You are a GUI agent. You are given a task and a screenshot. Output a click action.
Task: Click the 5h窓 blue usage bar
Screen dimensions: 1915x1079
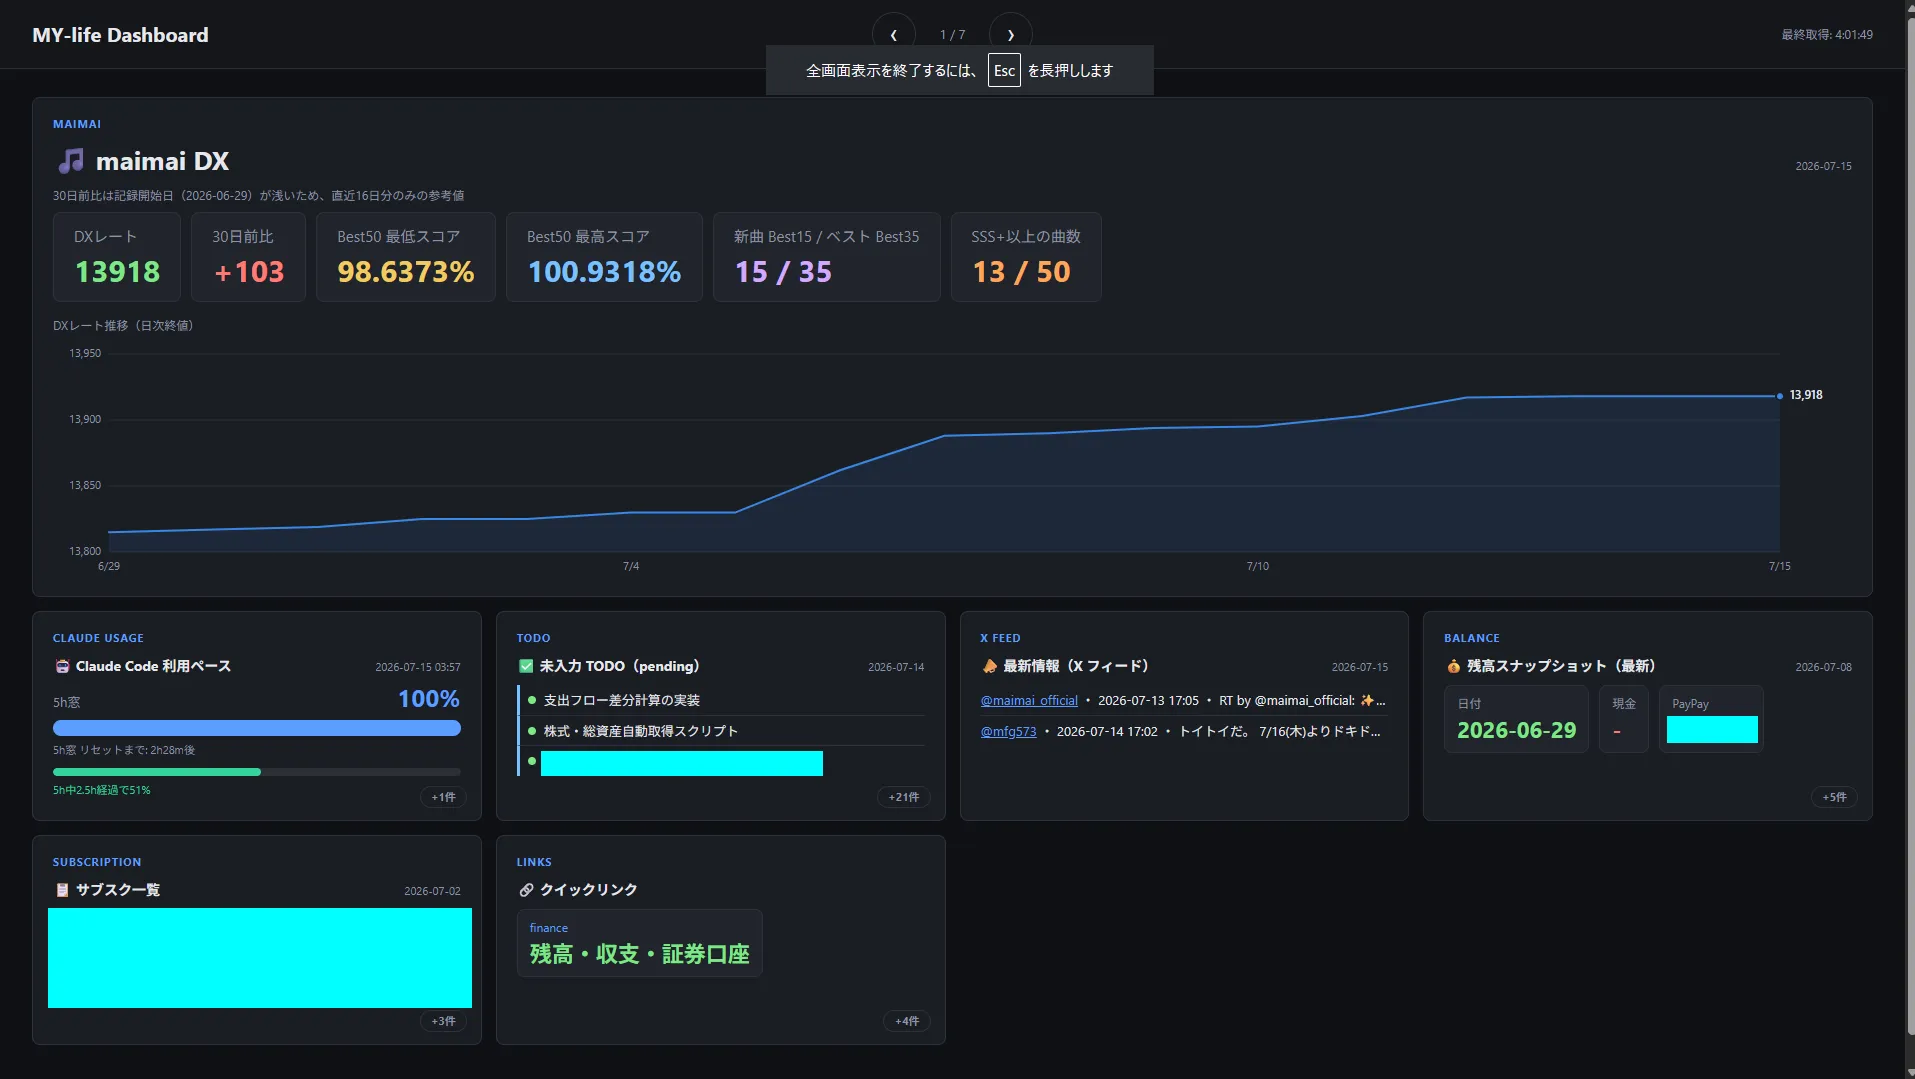tap(257, 728)
